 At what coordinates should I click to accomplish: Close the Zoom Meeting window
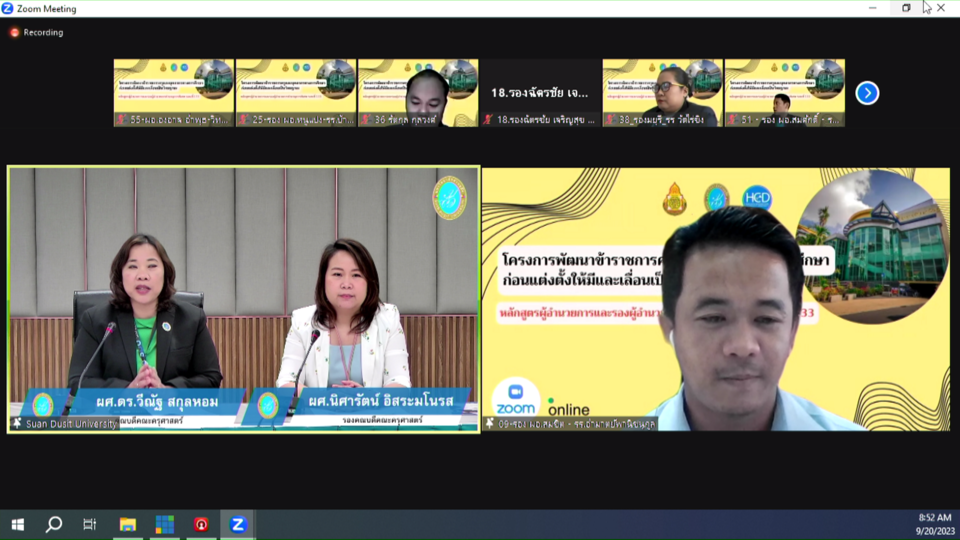point(941,8)
